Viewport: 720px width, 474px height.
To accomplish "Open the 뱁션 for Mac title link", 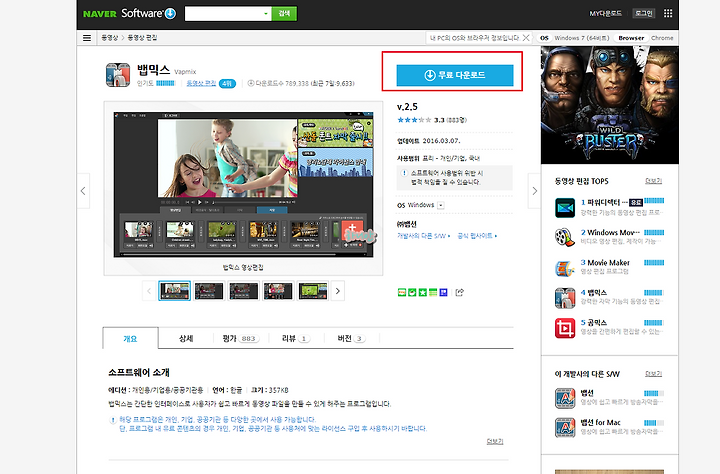I will (600, 422).
